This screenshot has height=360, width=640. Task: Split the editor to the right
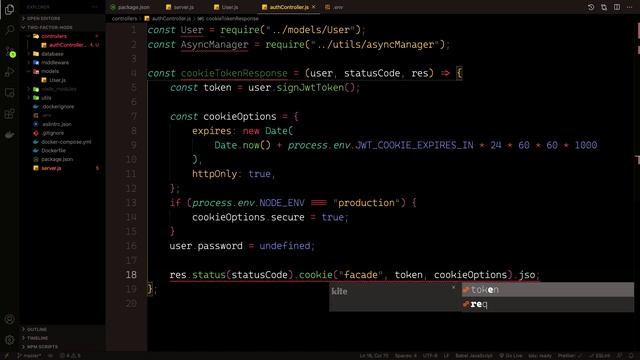click(x=617, y=7)
